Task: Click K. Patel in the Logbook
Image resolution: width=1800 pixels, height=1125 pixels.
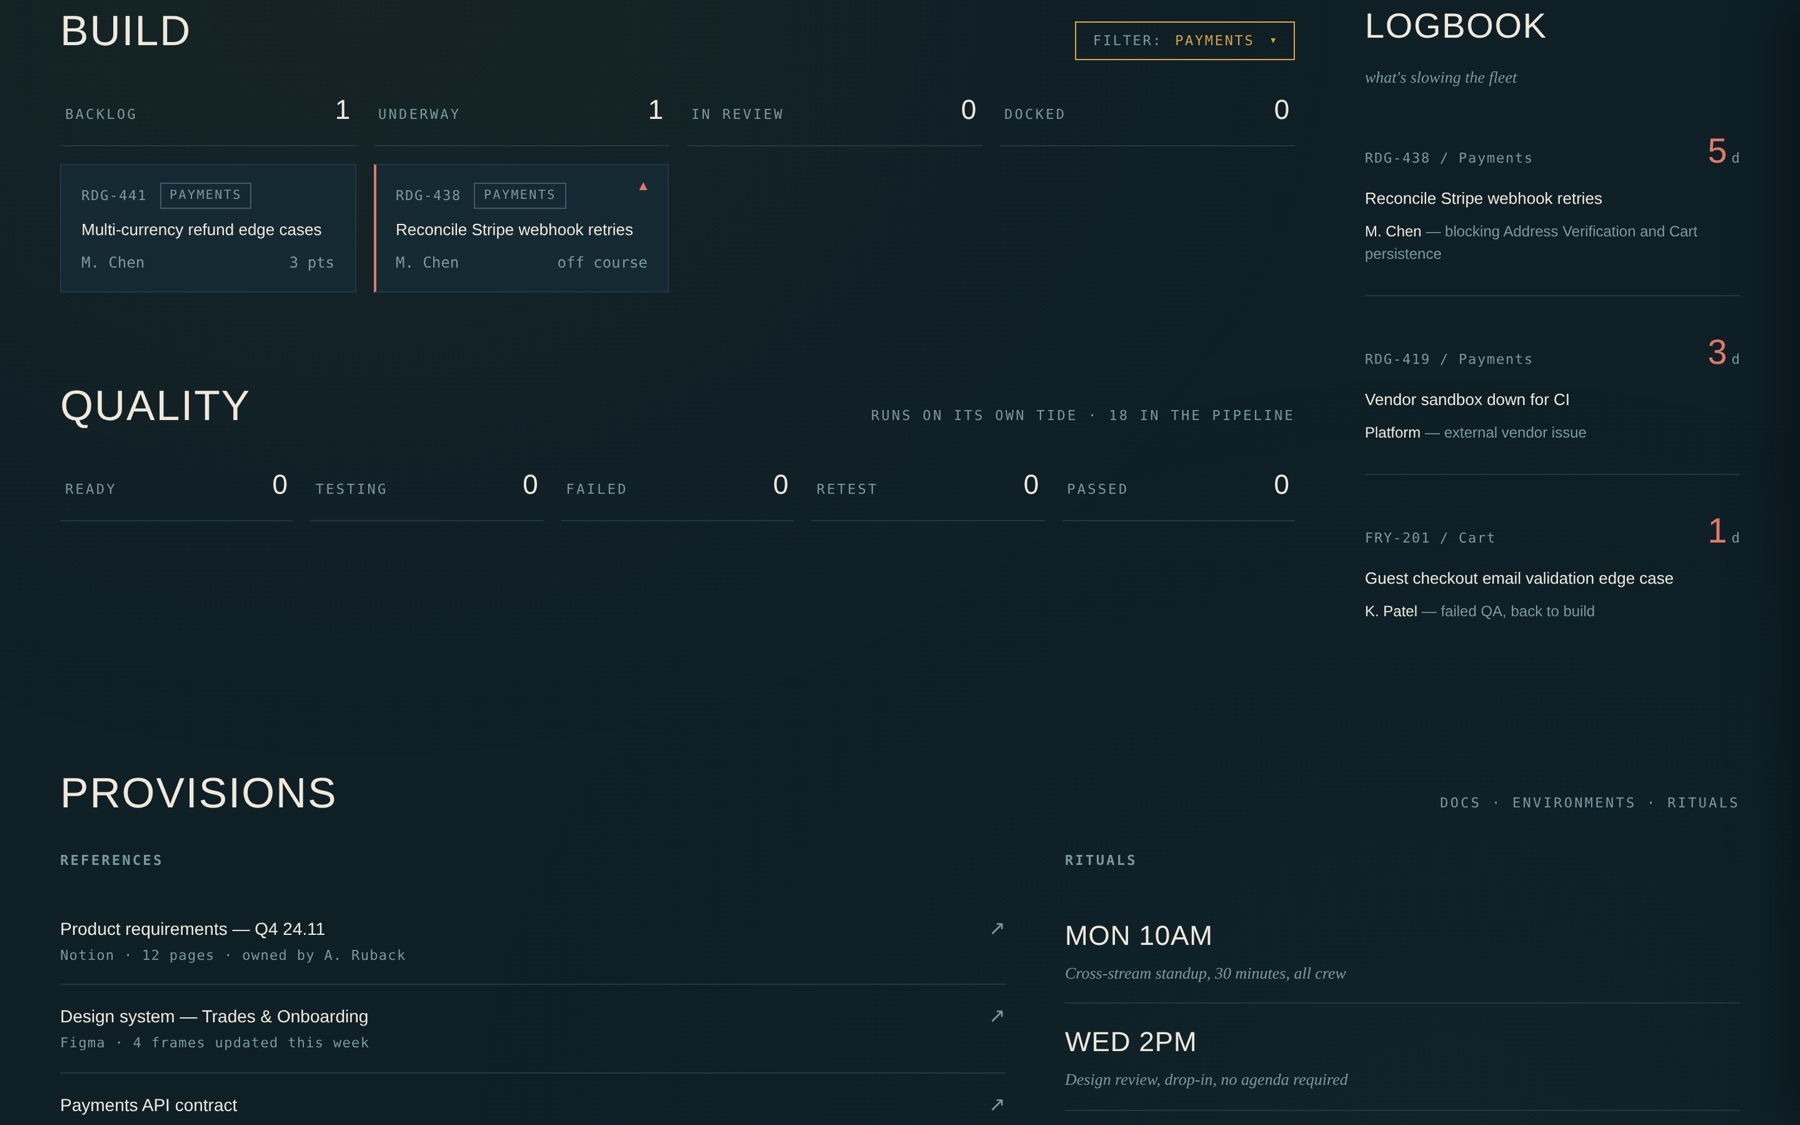Action: (1391, 612)
